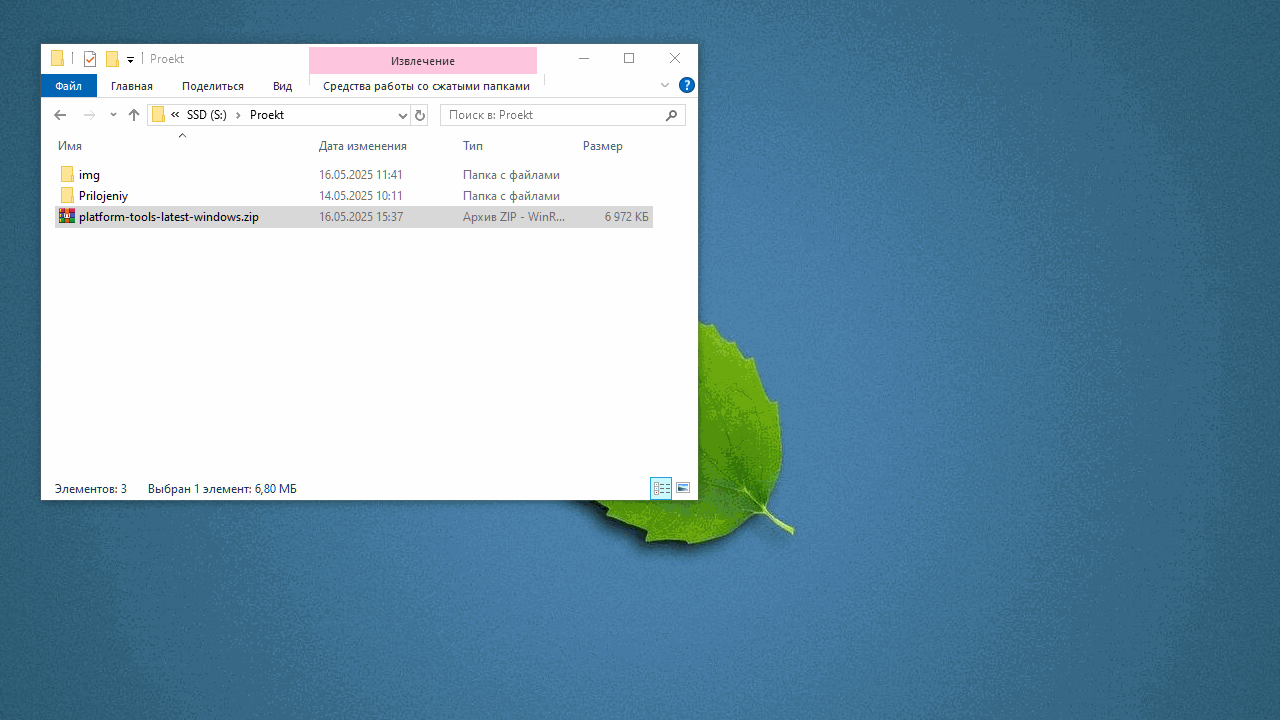Viewport: 1280px width, 720px height.
Task: Click the New folder quick access icon
Action: pyautogui.click(x=112, y=59)
